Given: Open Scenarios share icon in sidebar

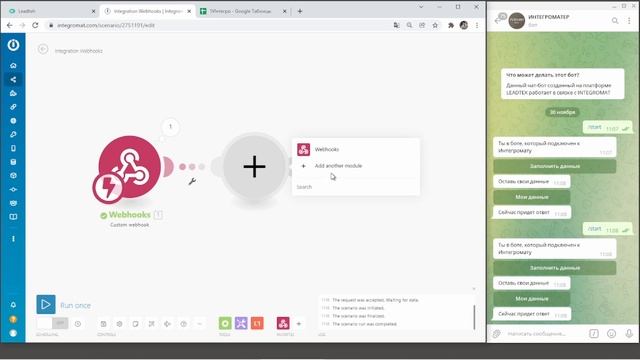Looking at the screenshot, I should [13, 79].
